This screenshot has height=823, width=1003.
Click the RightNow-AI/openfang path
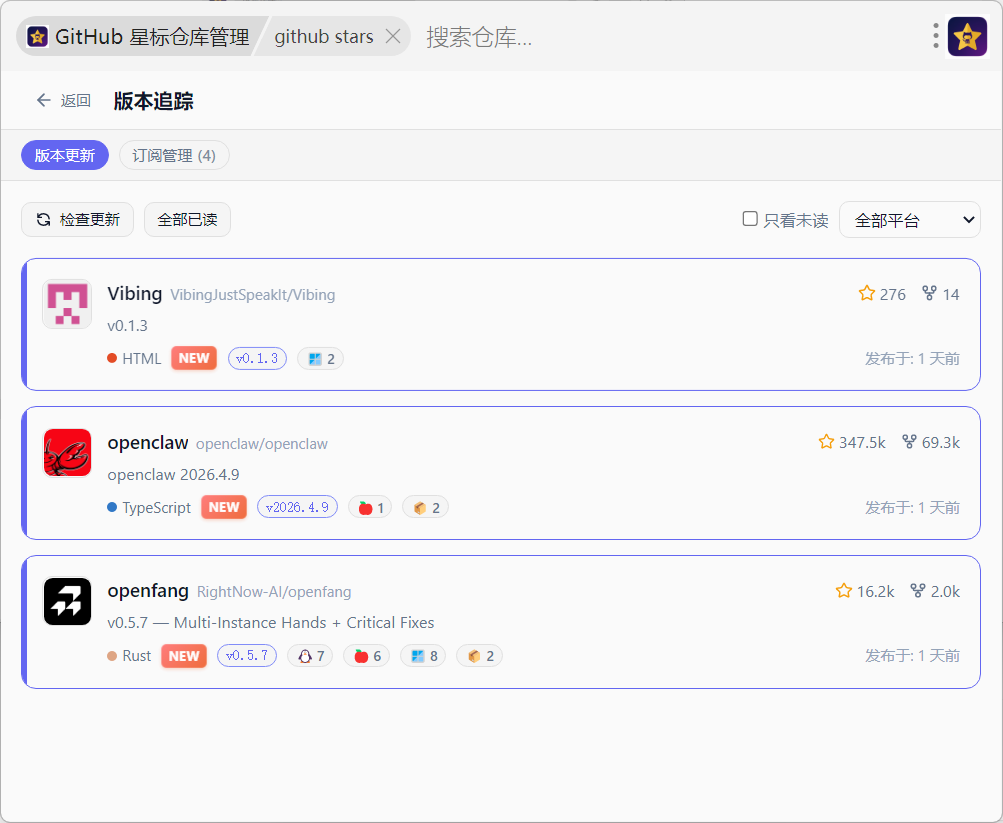click(x=274, y=592)
